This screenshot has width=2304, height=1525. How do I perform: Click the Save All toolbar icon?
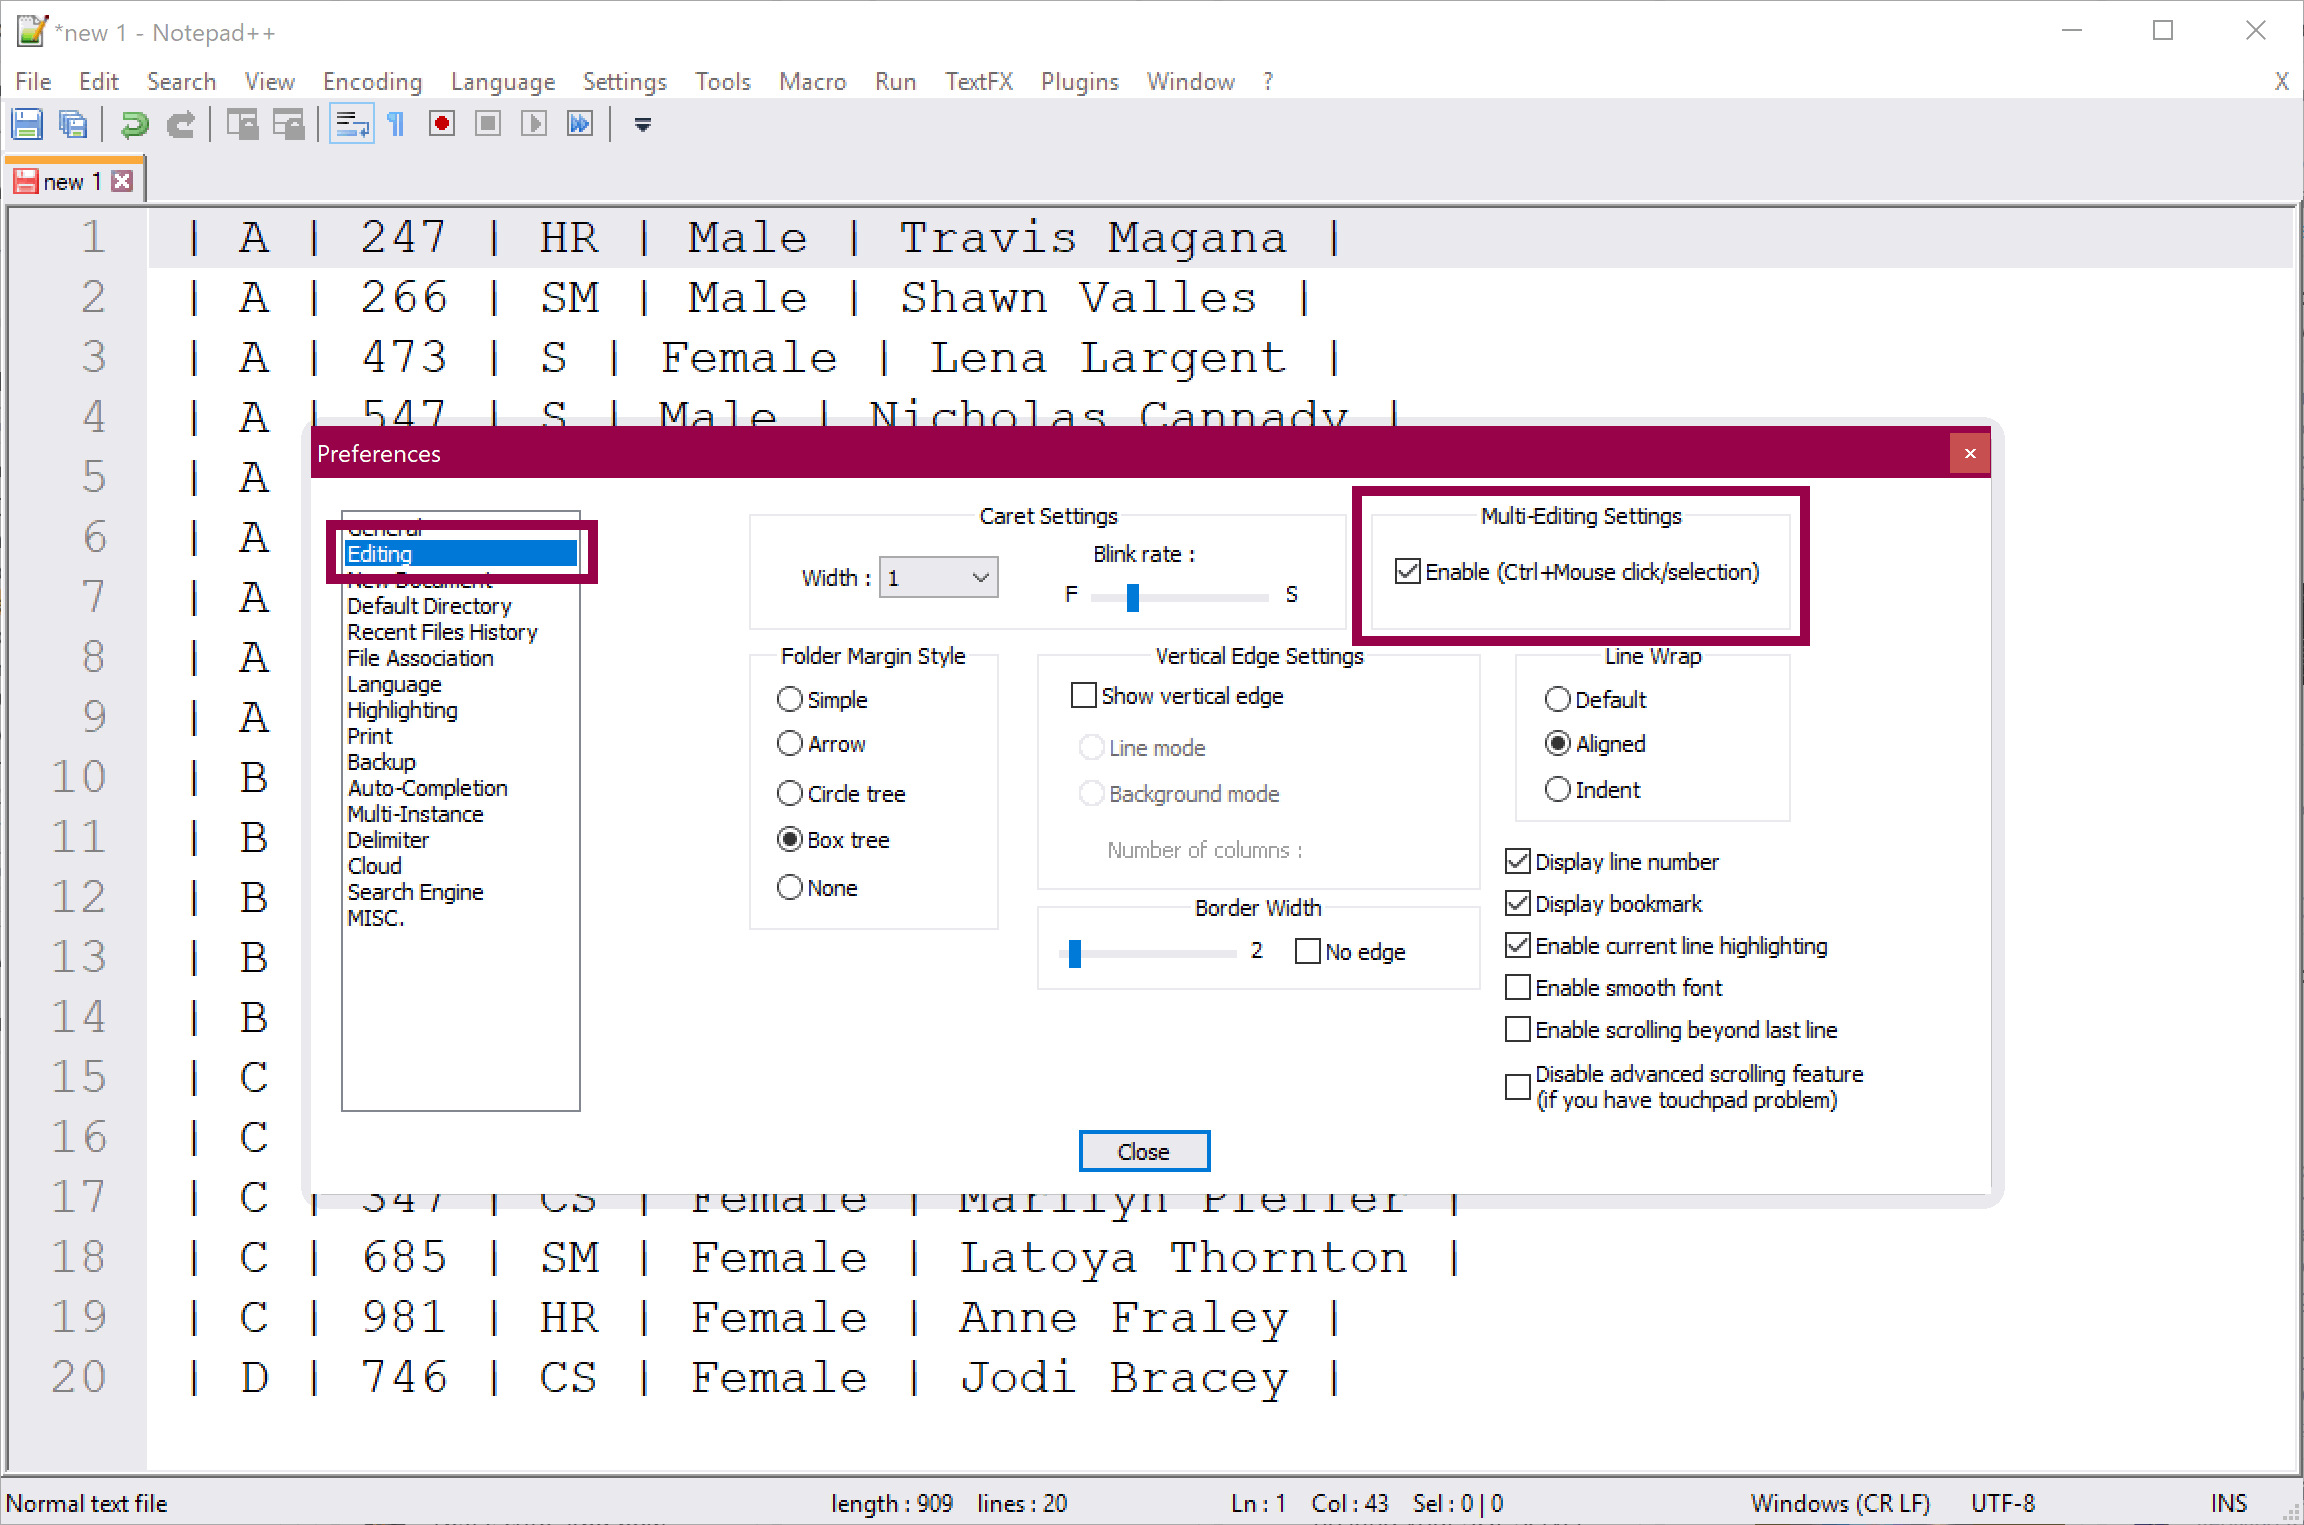pyautogui.click(x=73, y=125)
